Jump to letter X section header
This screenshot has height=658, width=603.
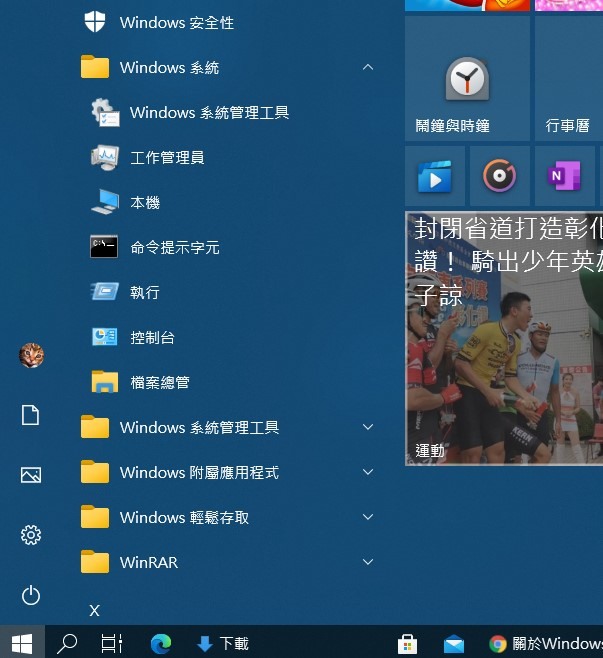click(x=94, y=610)
